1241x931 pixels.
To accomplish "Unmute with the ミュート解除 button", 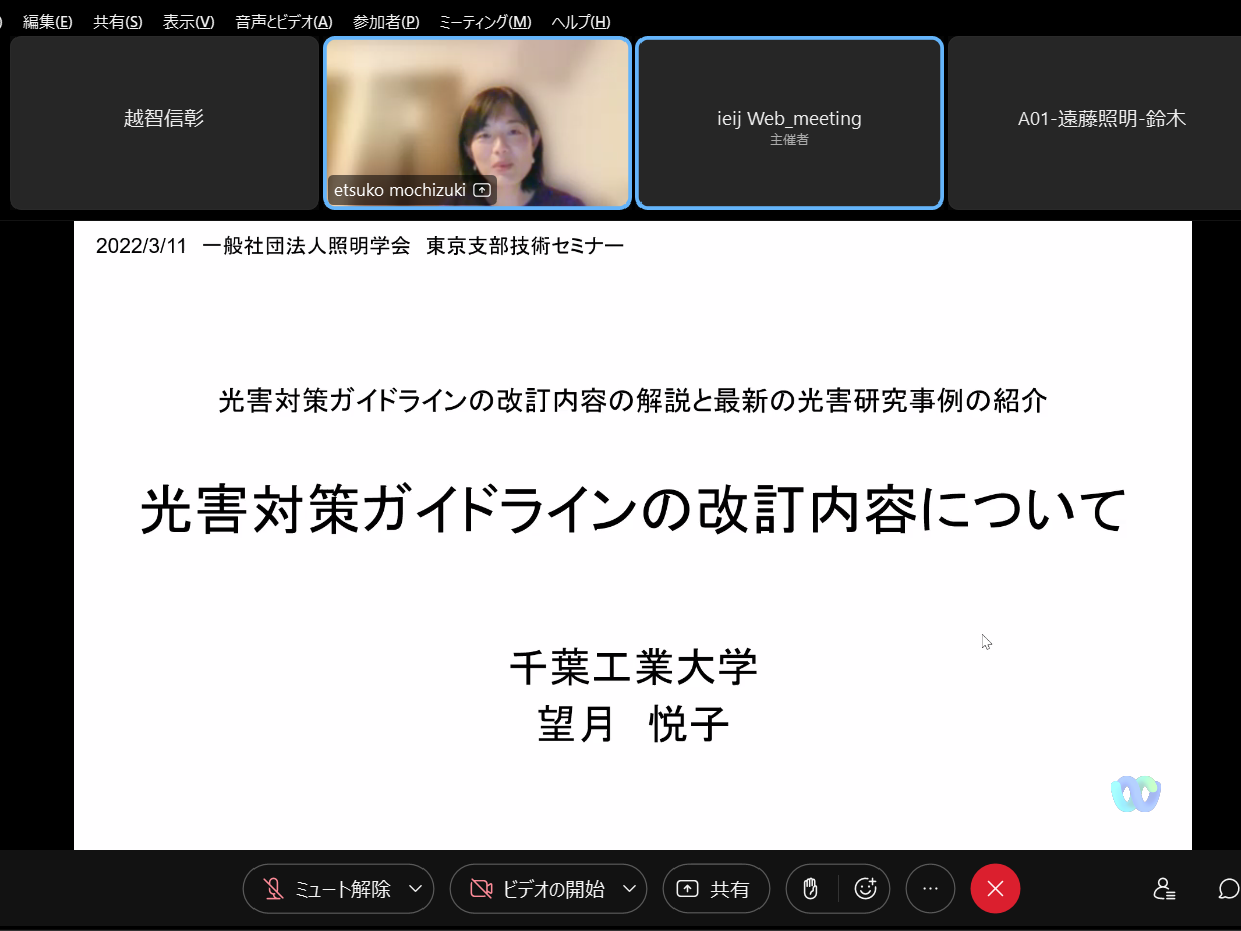I will click(x=327, y=889).
